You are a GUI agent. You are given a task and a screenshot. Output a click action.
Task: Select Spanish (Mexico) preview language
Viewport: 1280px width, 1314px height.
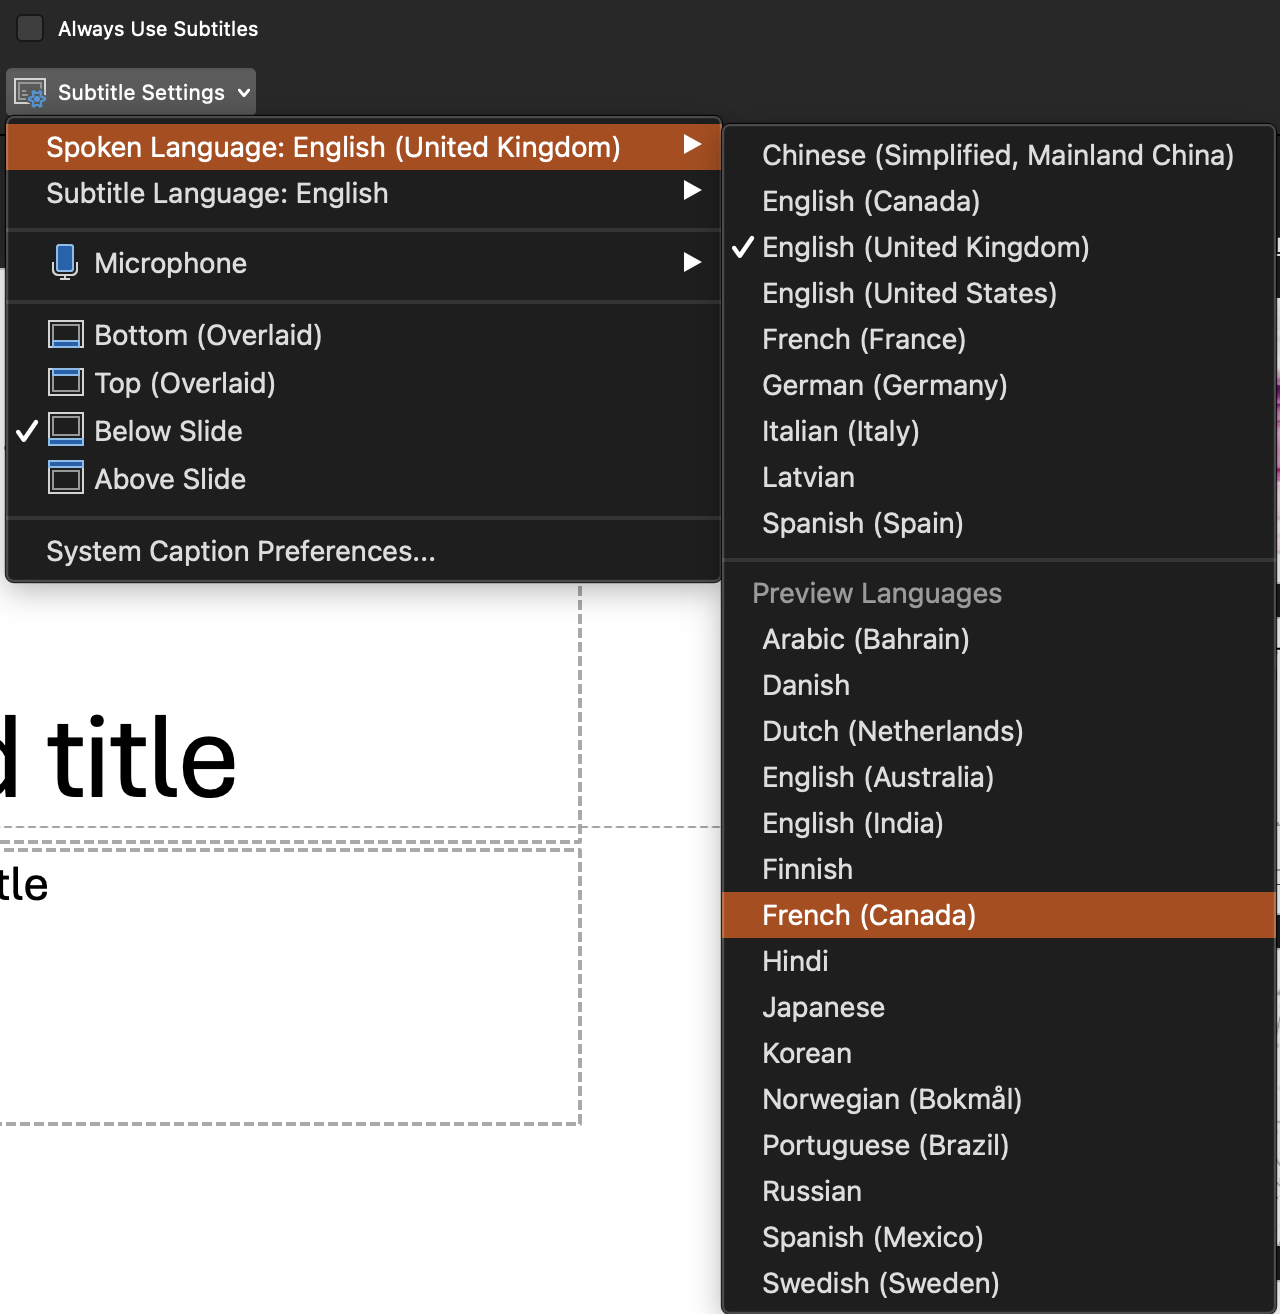click(999, 1237)
